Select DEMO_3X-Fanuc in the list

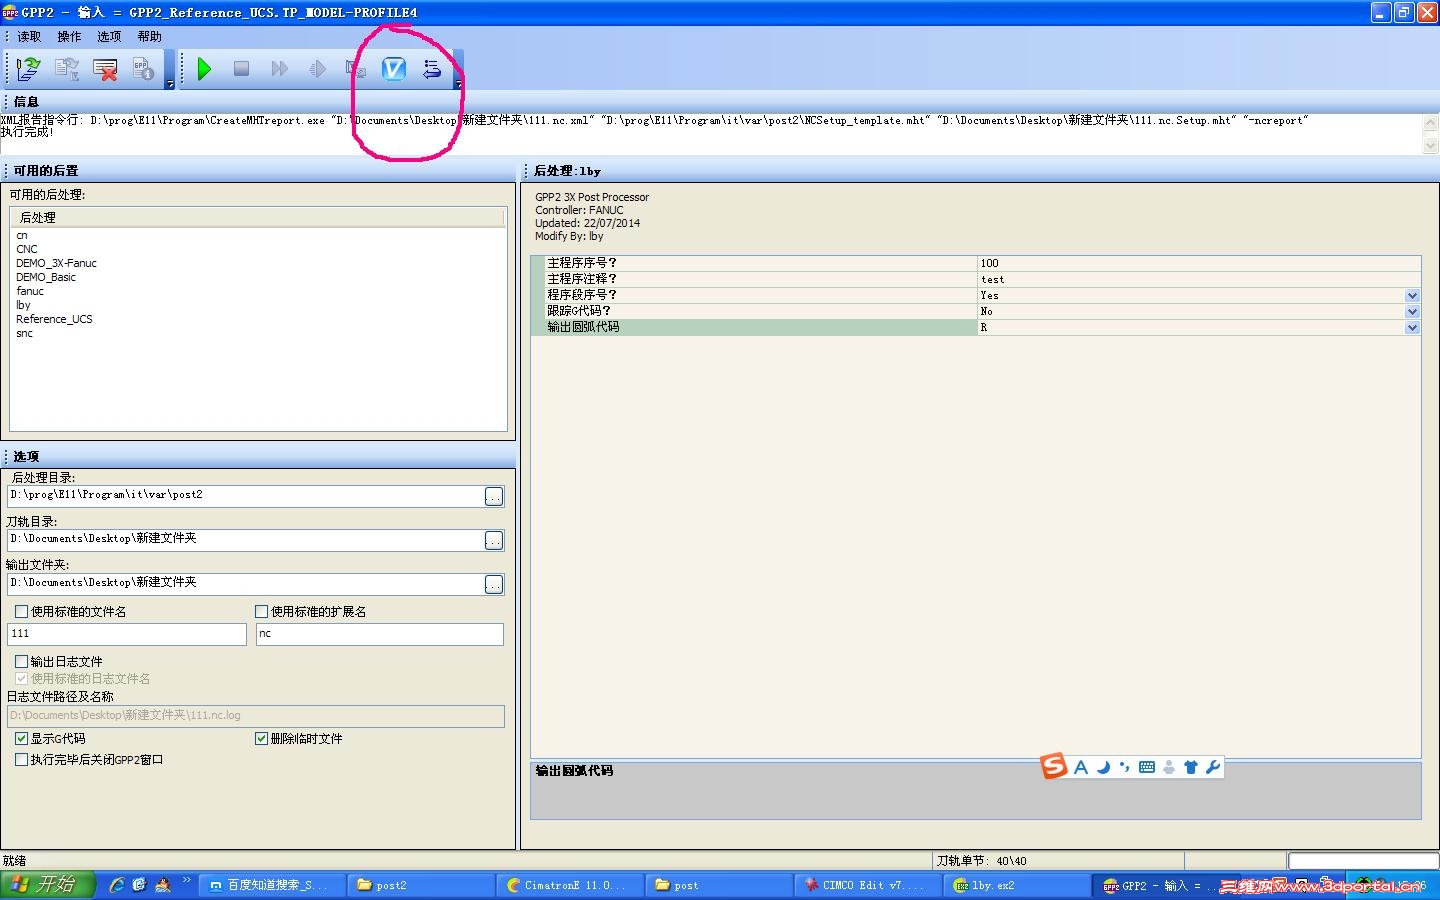click(56, 263)
